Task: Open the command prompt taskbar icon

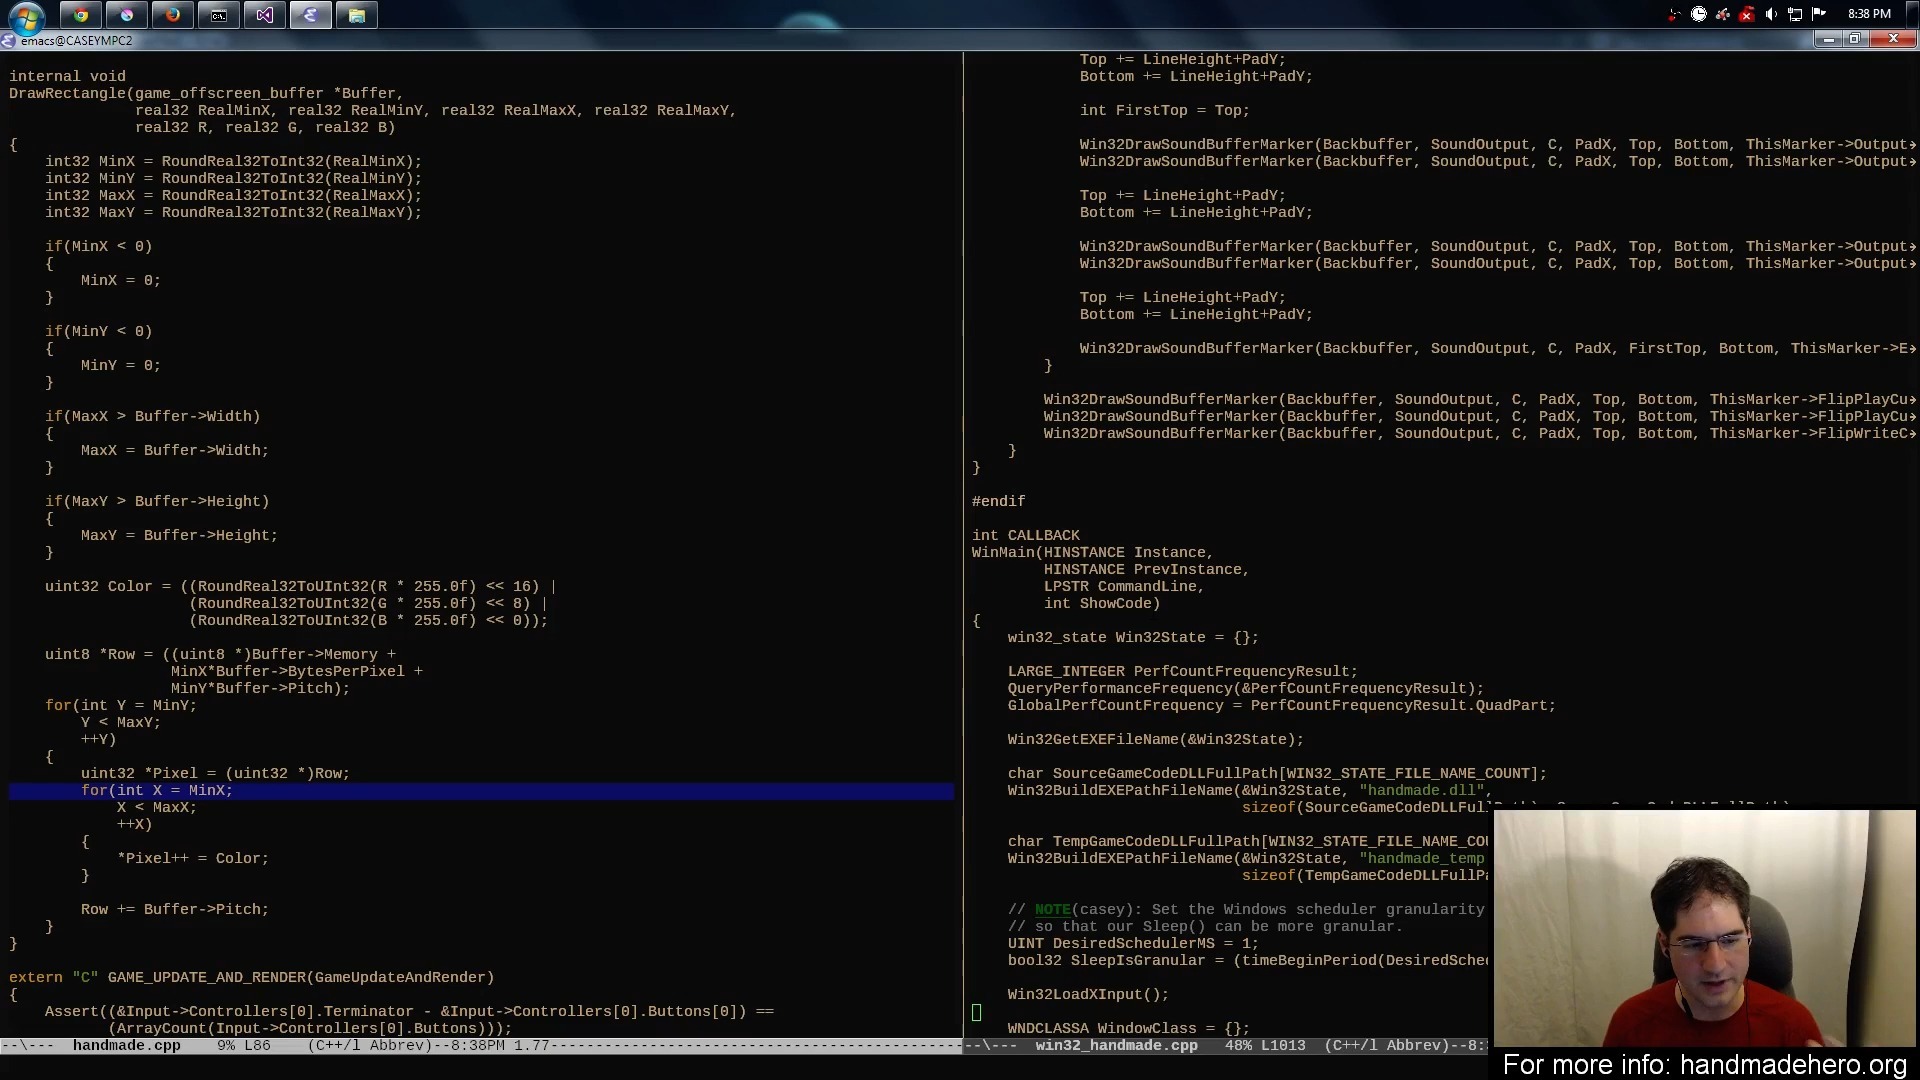Action: pos(219,15)
